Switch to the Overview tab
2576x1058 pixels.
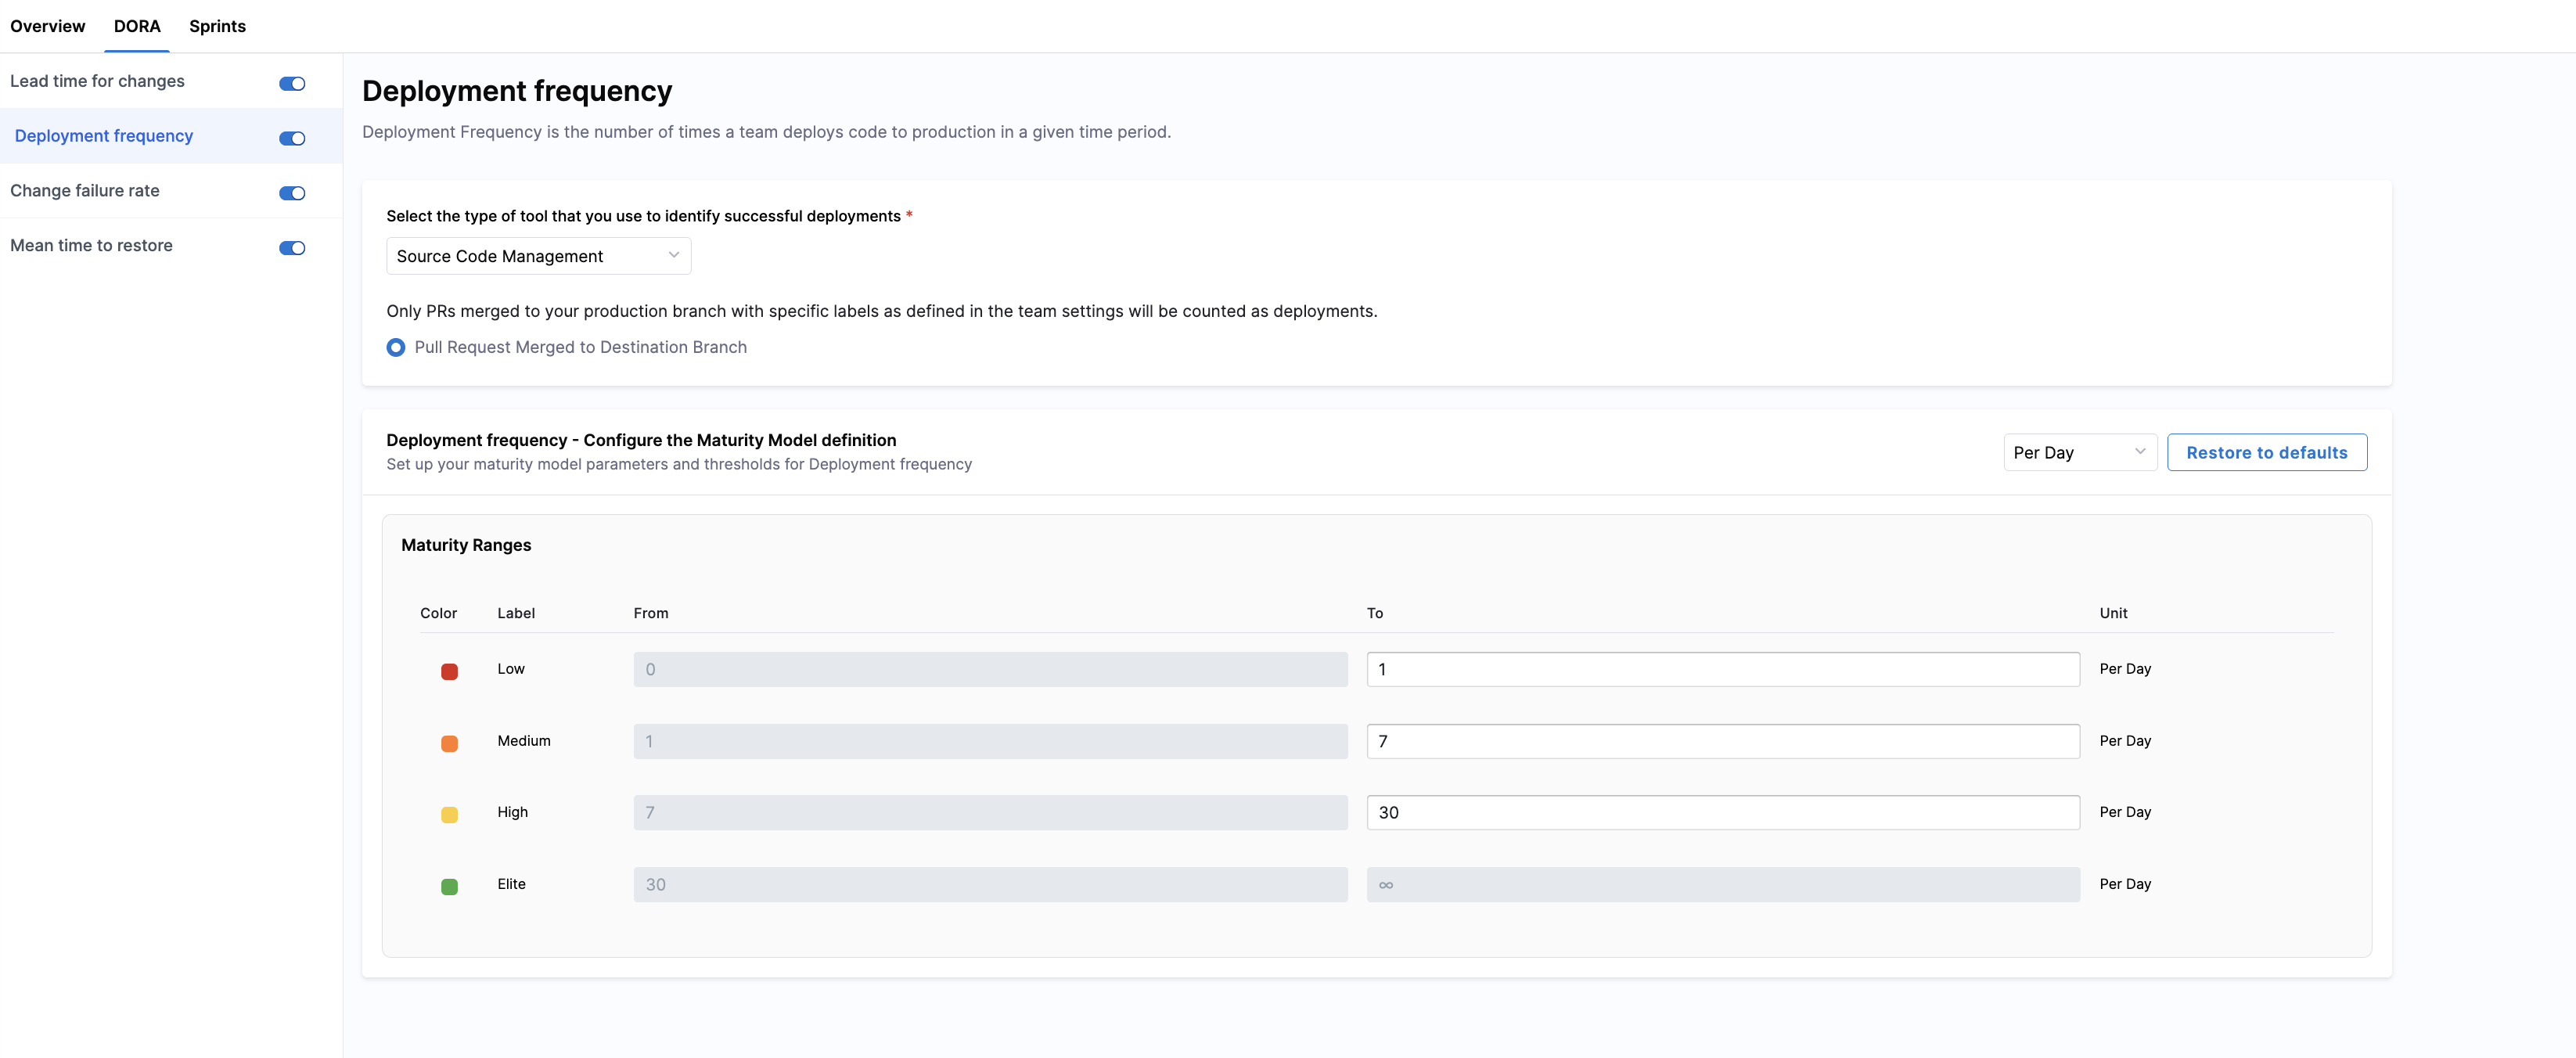pyautogui.click(x=47, y=26)
